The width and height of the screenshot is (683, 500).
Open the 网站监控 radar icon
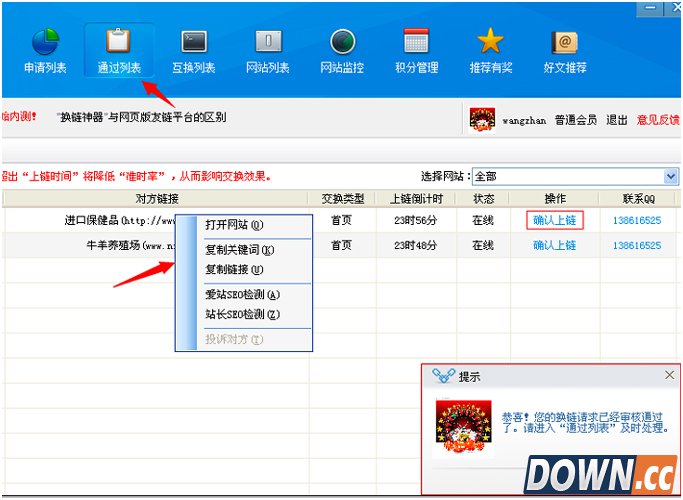coord(342,42)
